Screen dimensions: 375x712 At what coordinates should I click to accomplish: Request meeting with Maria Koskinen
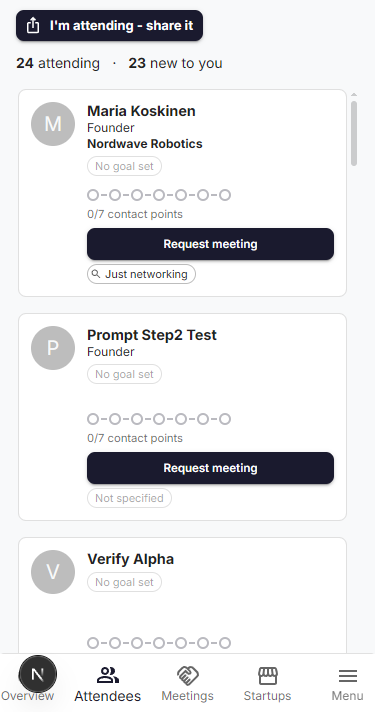210,244
